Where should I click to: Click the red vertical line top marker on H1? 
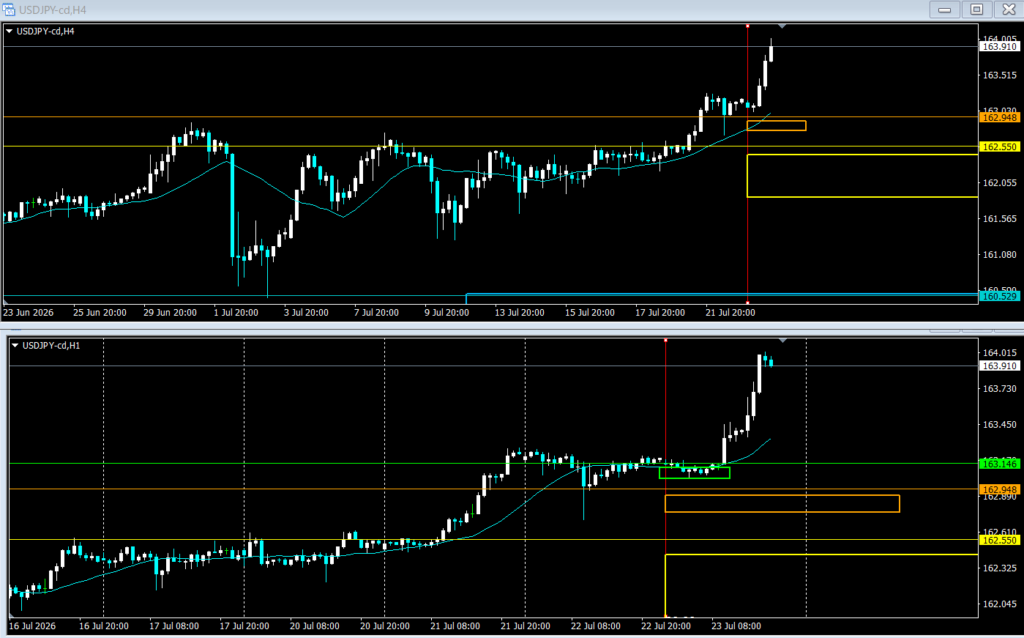[x=665, y=340]
